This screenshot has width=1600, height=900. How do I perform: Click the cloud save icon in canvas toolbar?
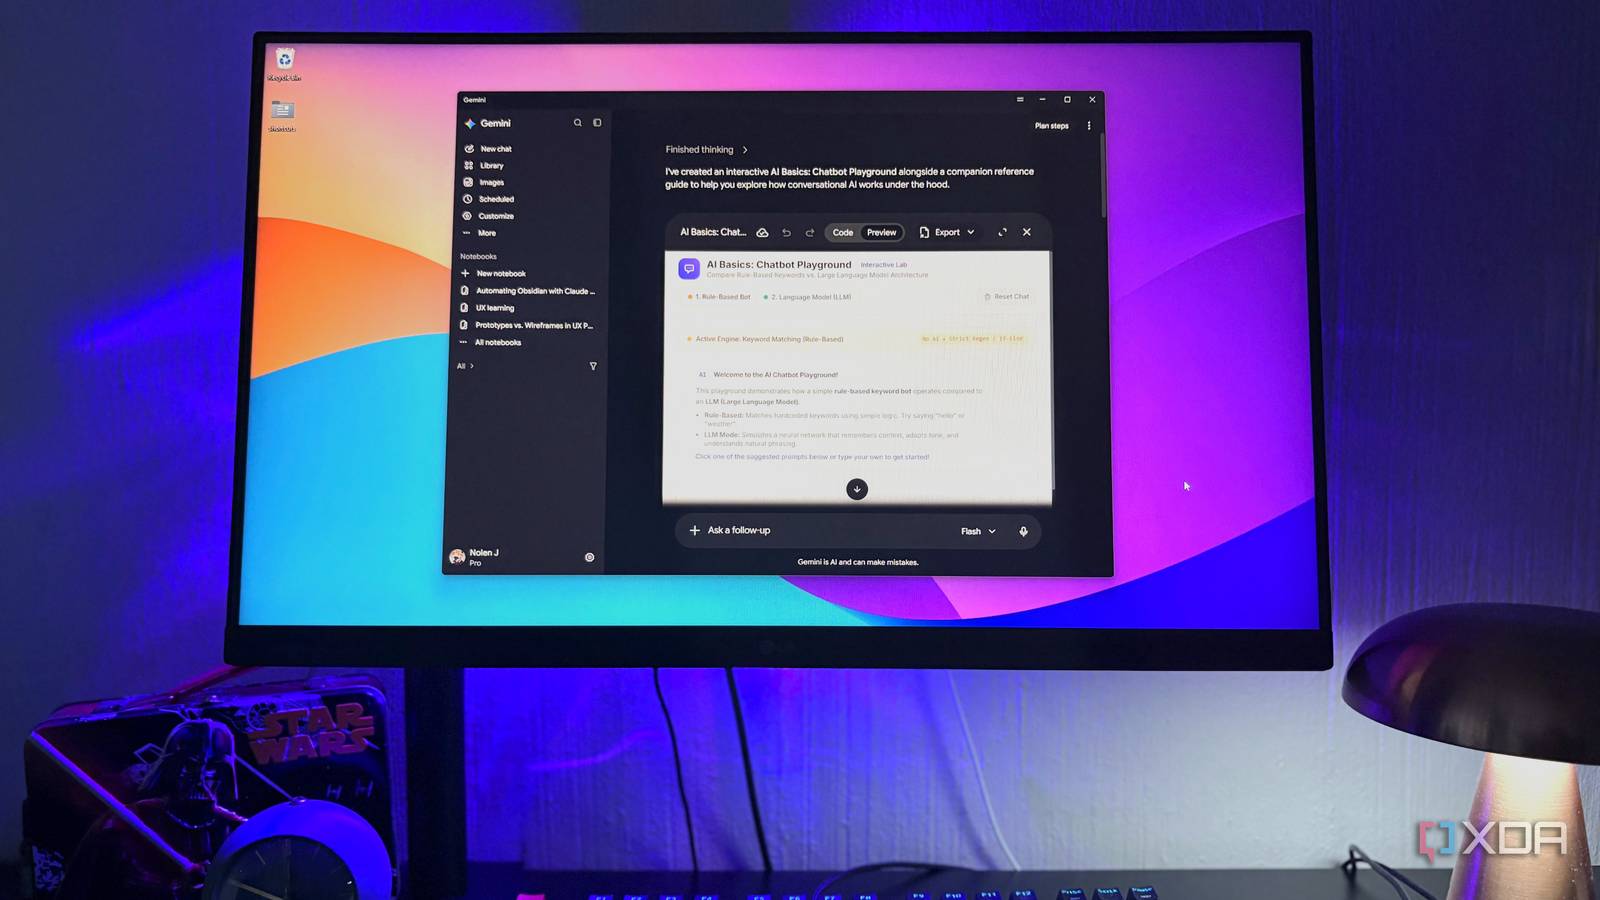[762, 232]
